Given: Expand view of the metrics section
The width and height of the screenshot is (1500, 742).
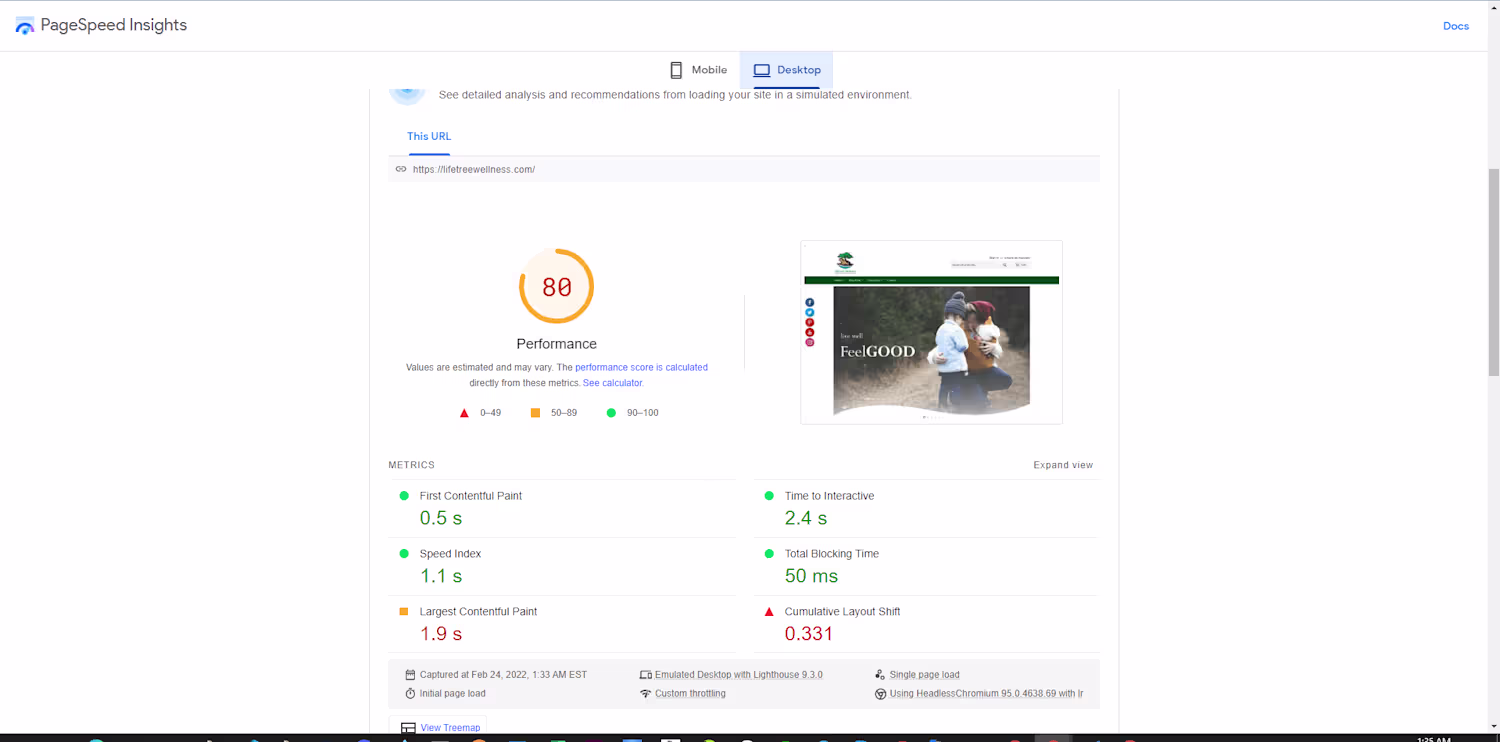Looking at the screenshot, I should pos(1063,465).
